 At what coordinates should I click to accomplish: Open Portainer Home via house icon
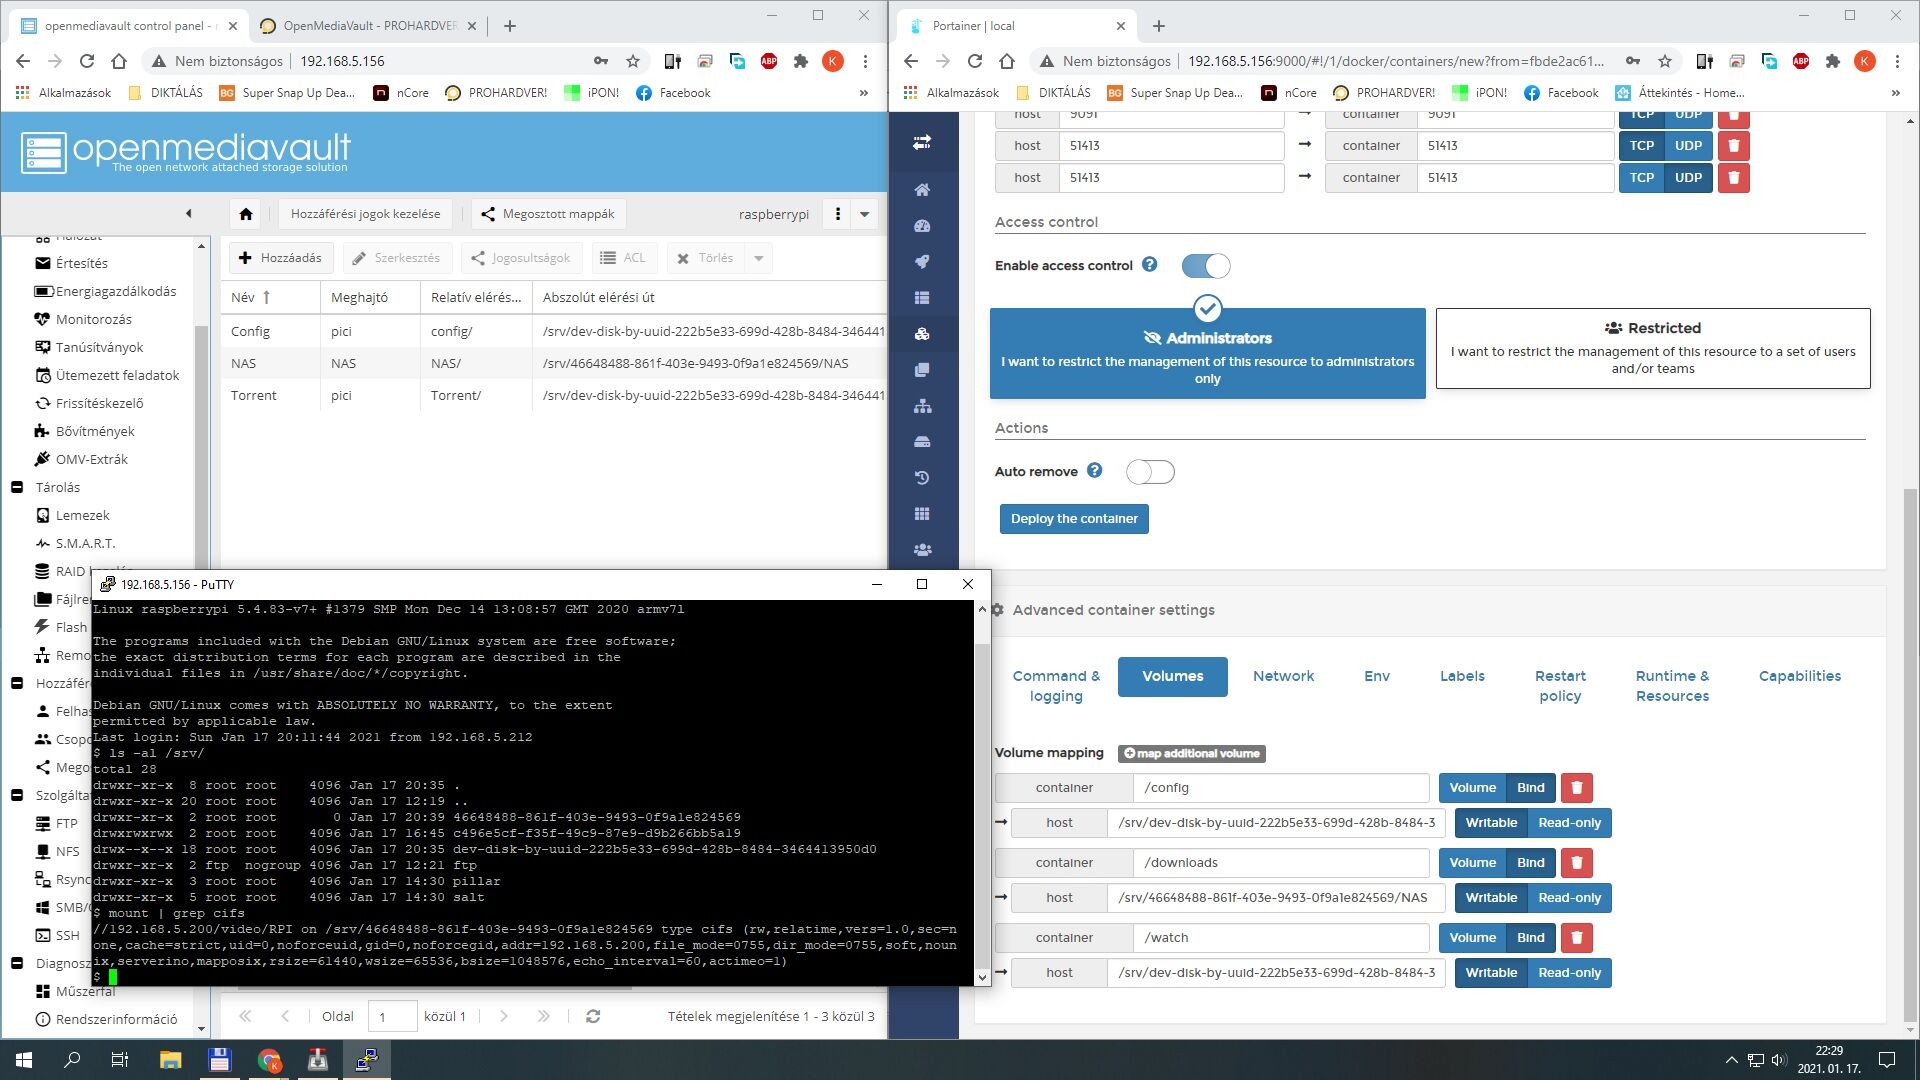922,190
